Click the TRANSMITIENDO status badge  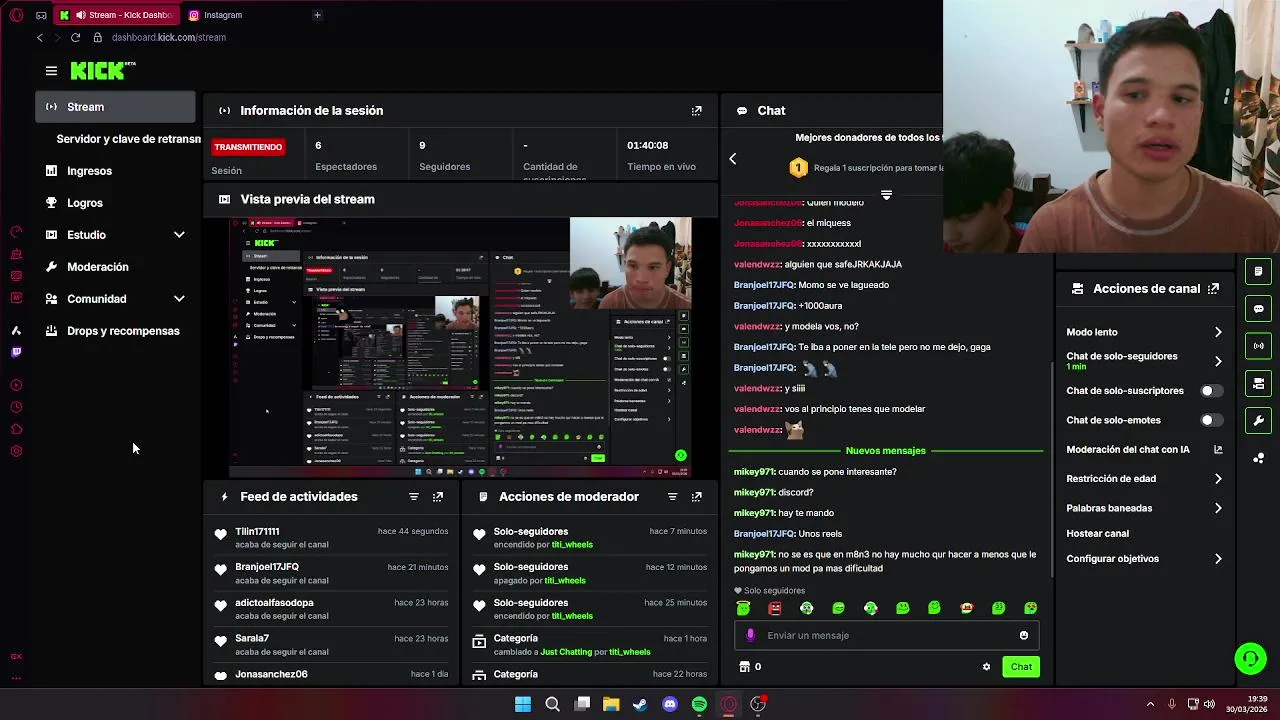pos(248,147)
